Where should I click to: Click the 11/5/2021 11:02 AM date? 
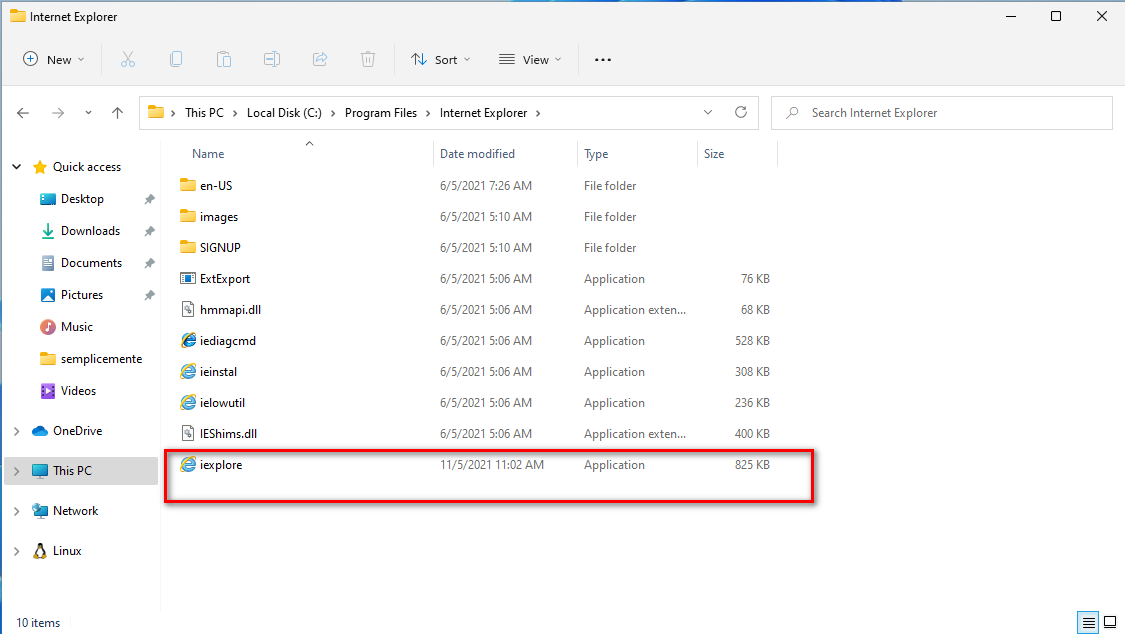point(491,465)
